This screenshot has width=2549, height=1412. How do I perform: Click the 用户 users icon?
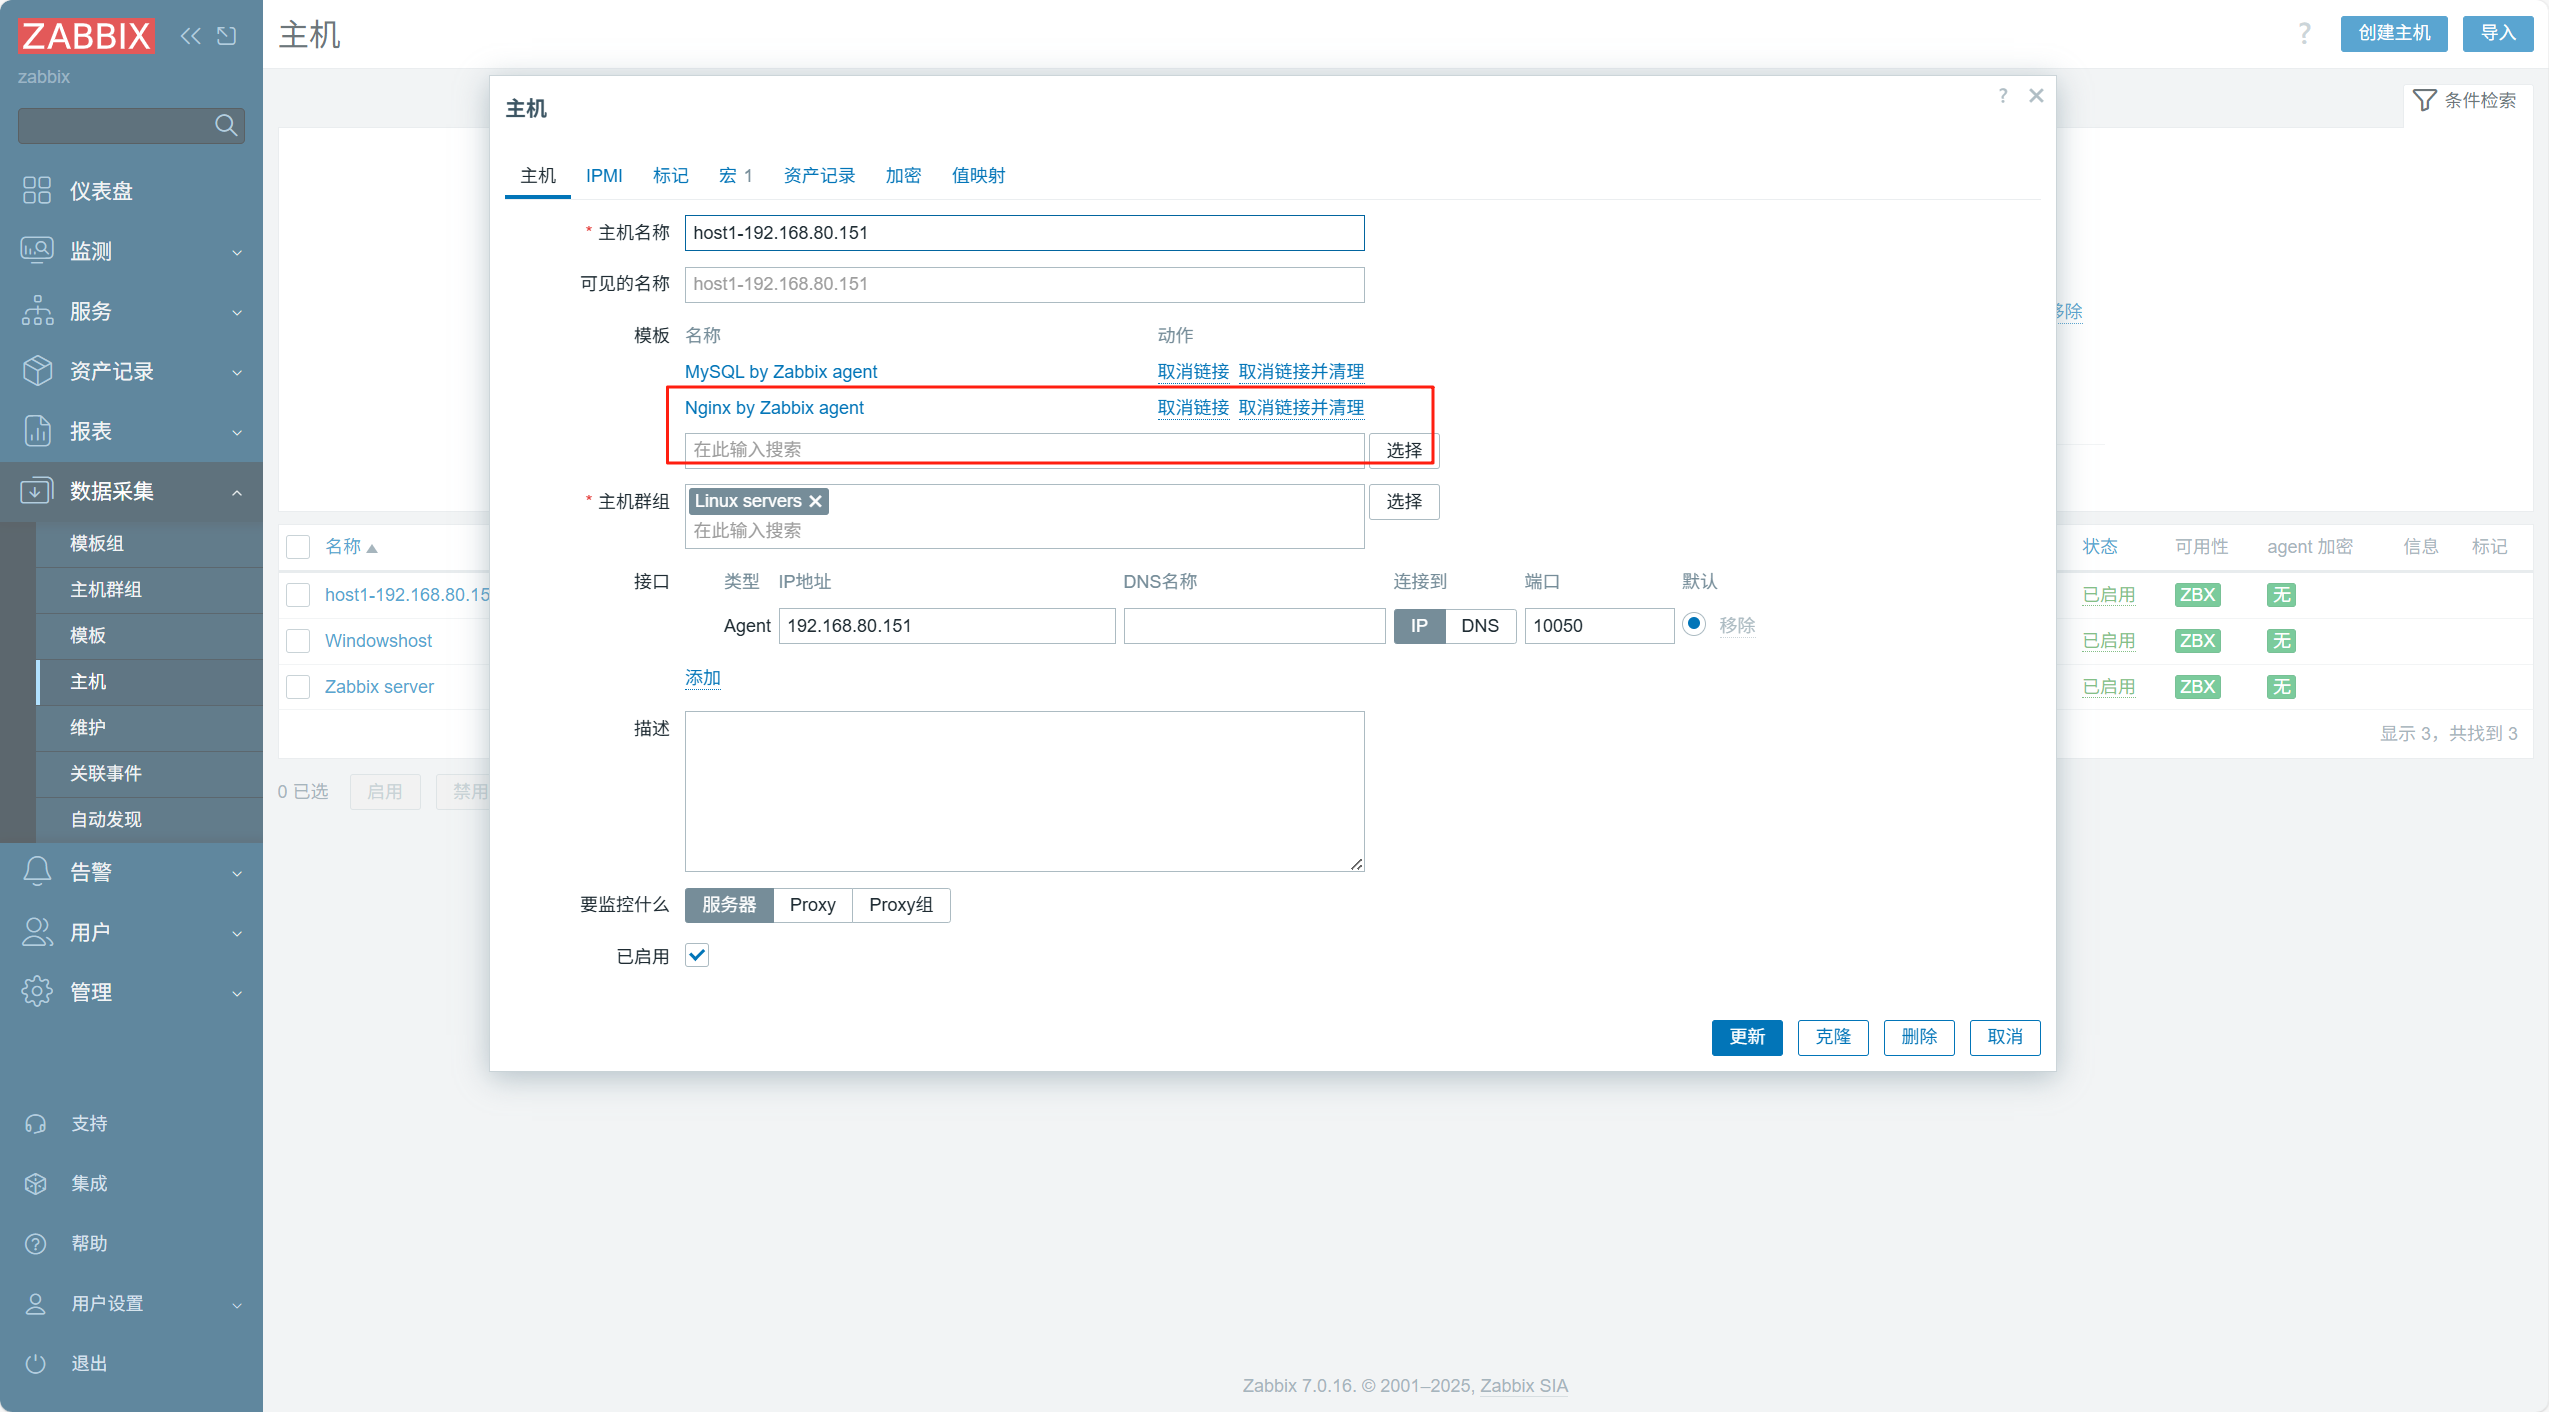(37, 931)
